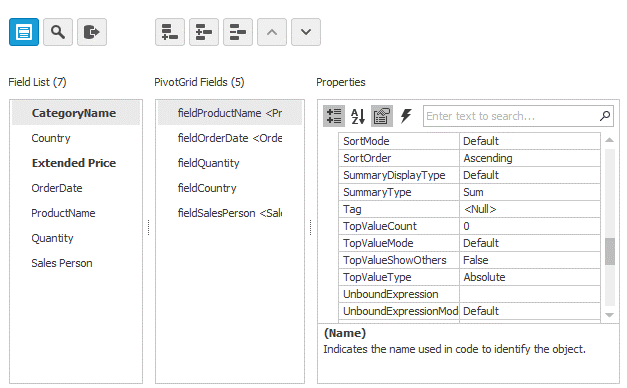Open the TopValueShowOthers value False

coord(530,260)
